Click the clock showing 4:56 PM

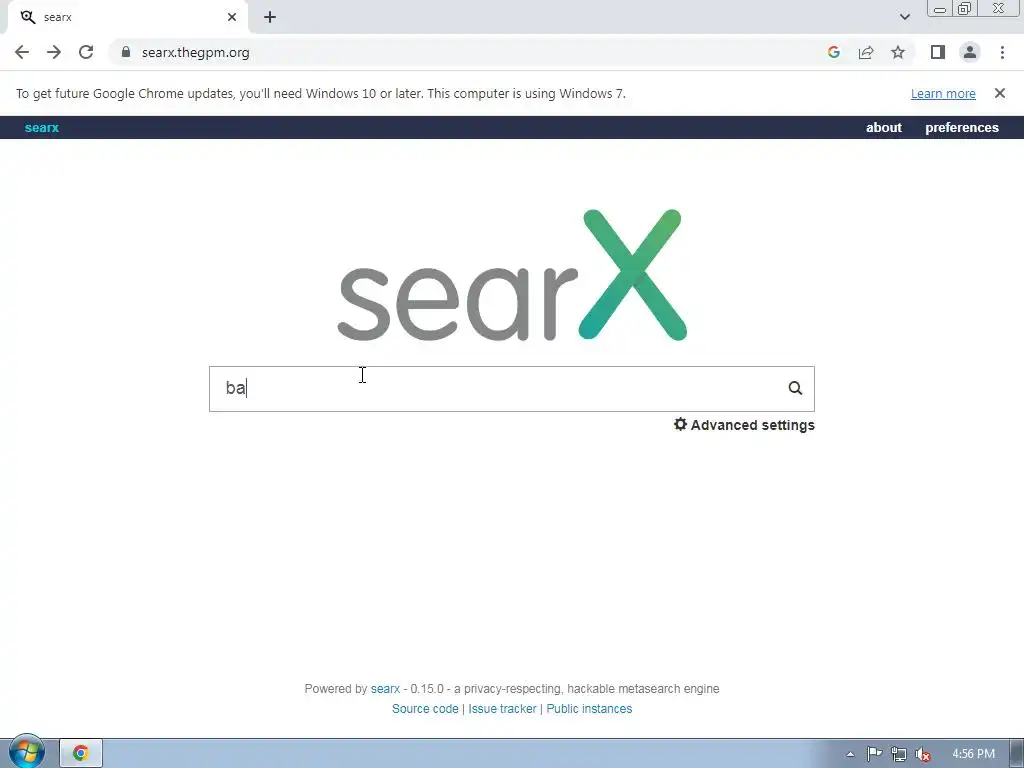[x=973, y=754]
